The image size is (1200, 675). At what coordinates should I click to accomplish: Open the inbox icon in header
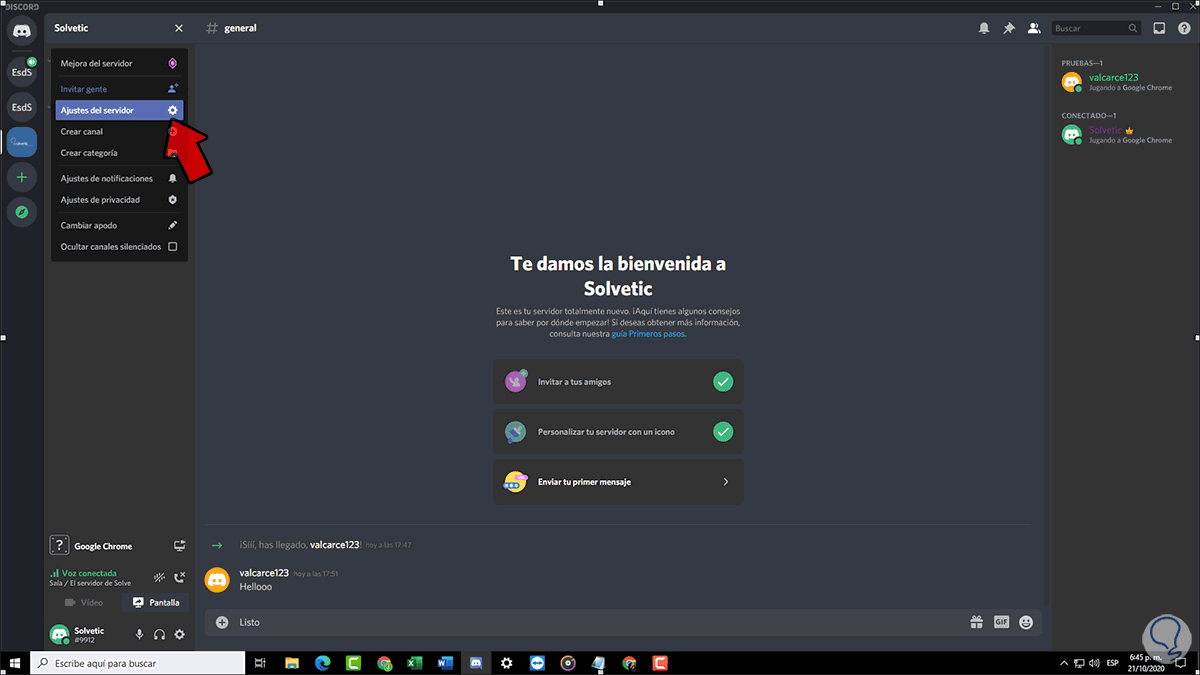(x=1159, y=28)
